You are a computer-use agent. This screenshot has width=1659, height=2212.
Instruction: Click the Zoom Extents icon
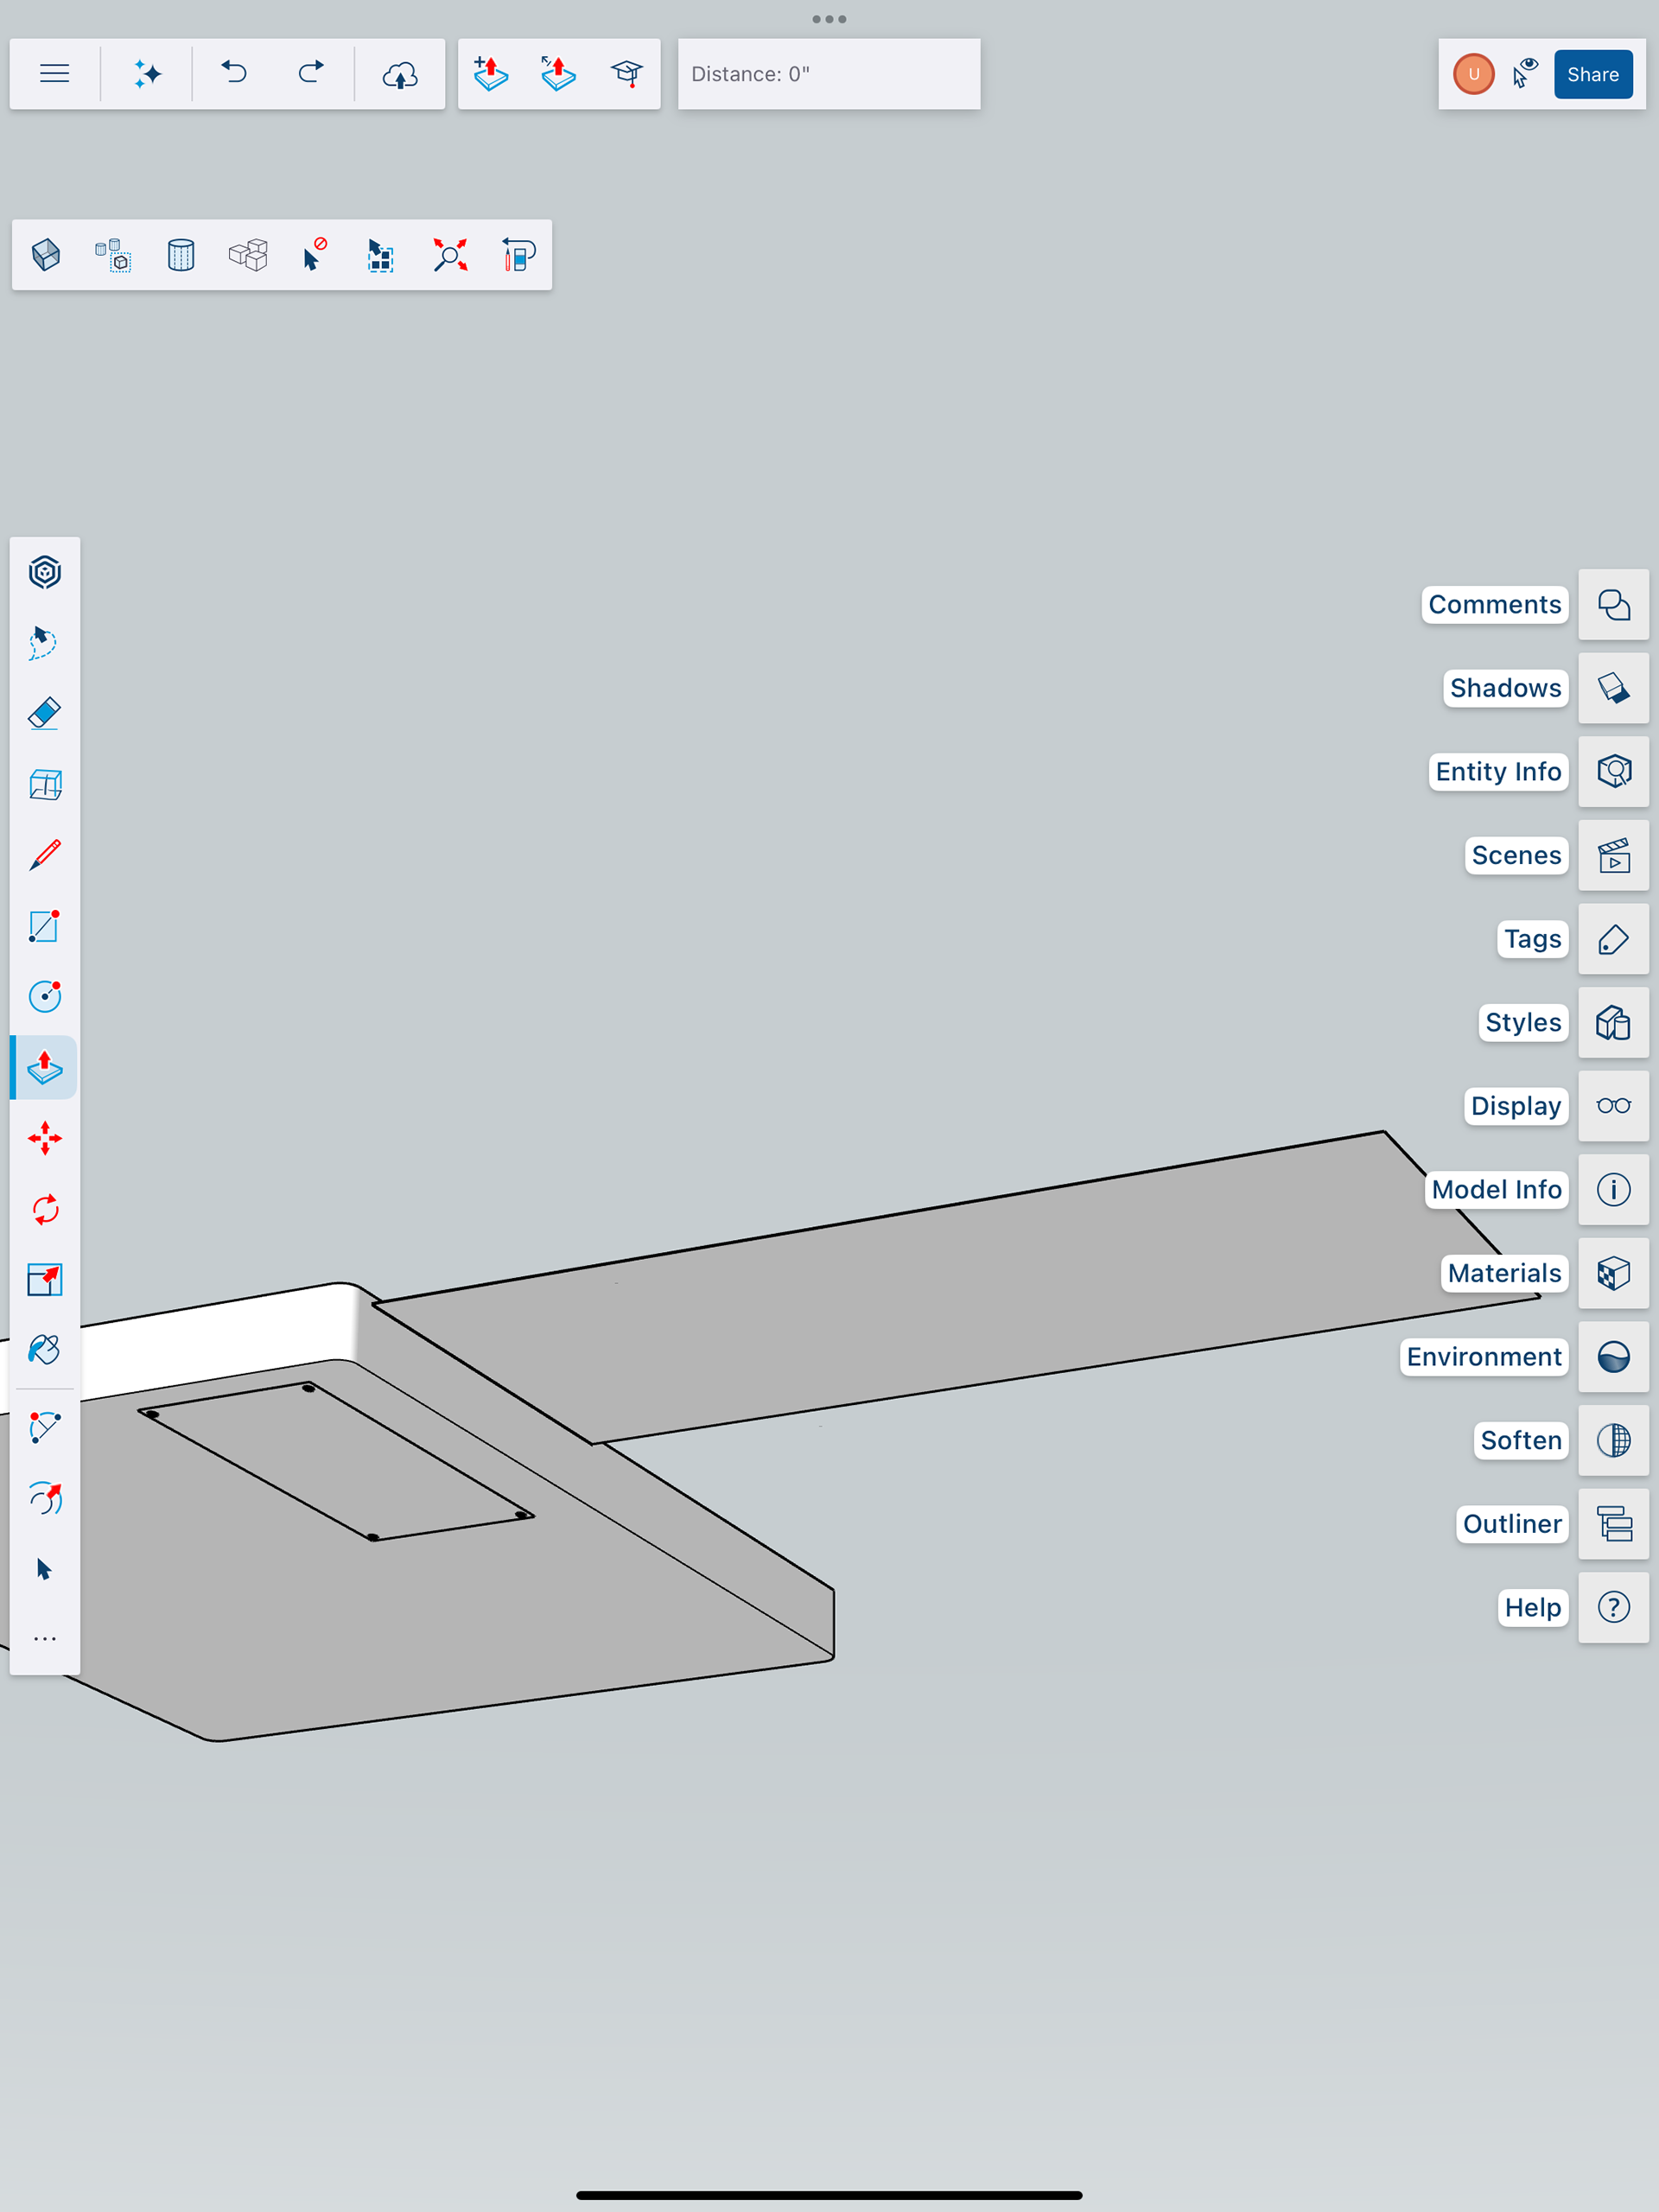450,255
